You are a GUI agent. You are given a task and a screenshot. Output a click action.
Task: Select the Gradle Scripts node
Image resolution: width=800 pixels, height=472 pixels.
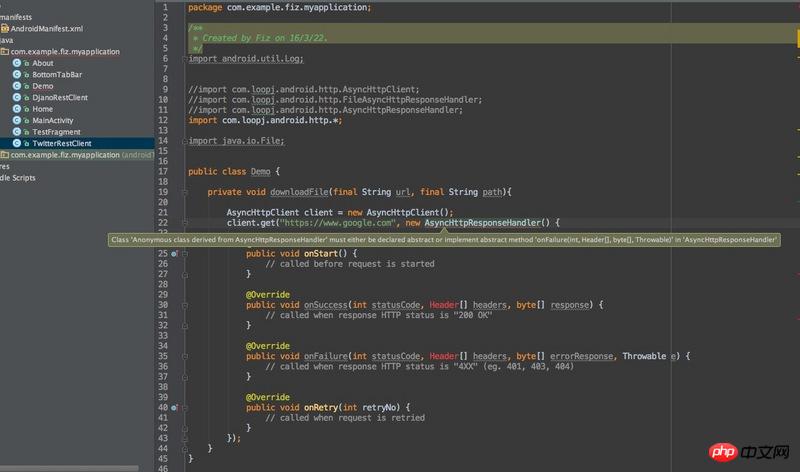(18, 178)
